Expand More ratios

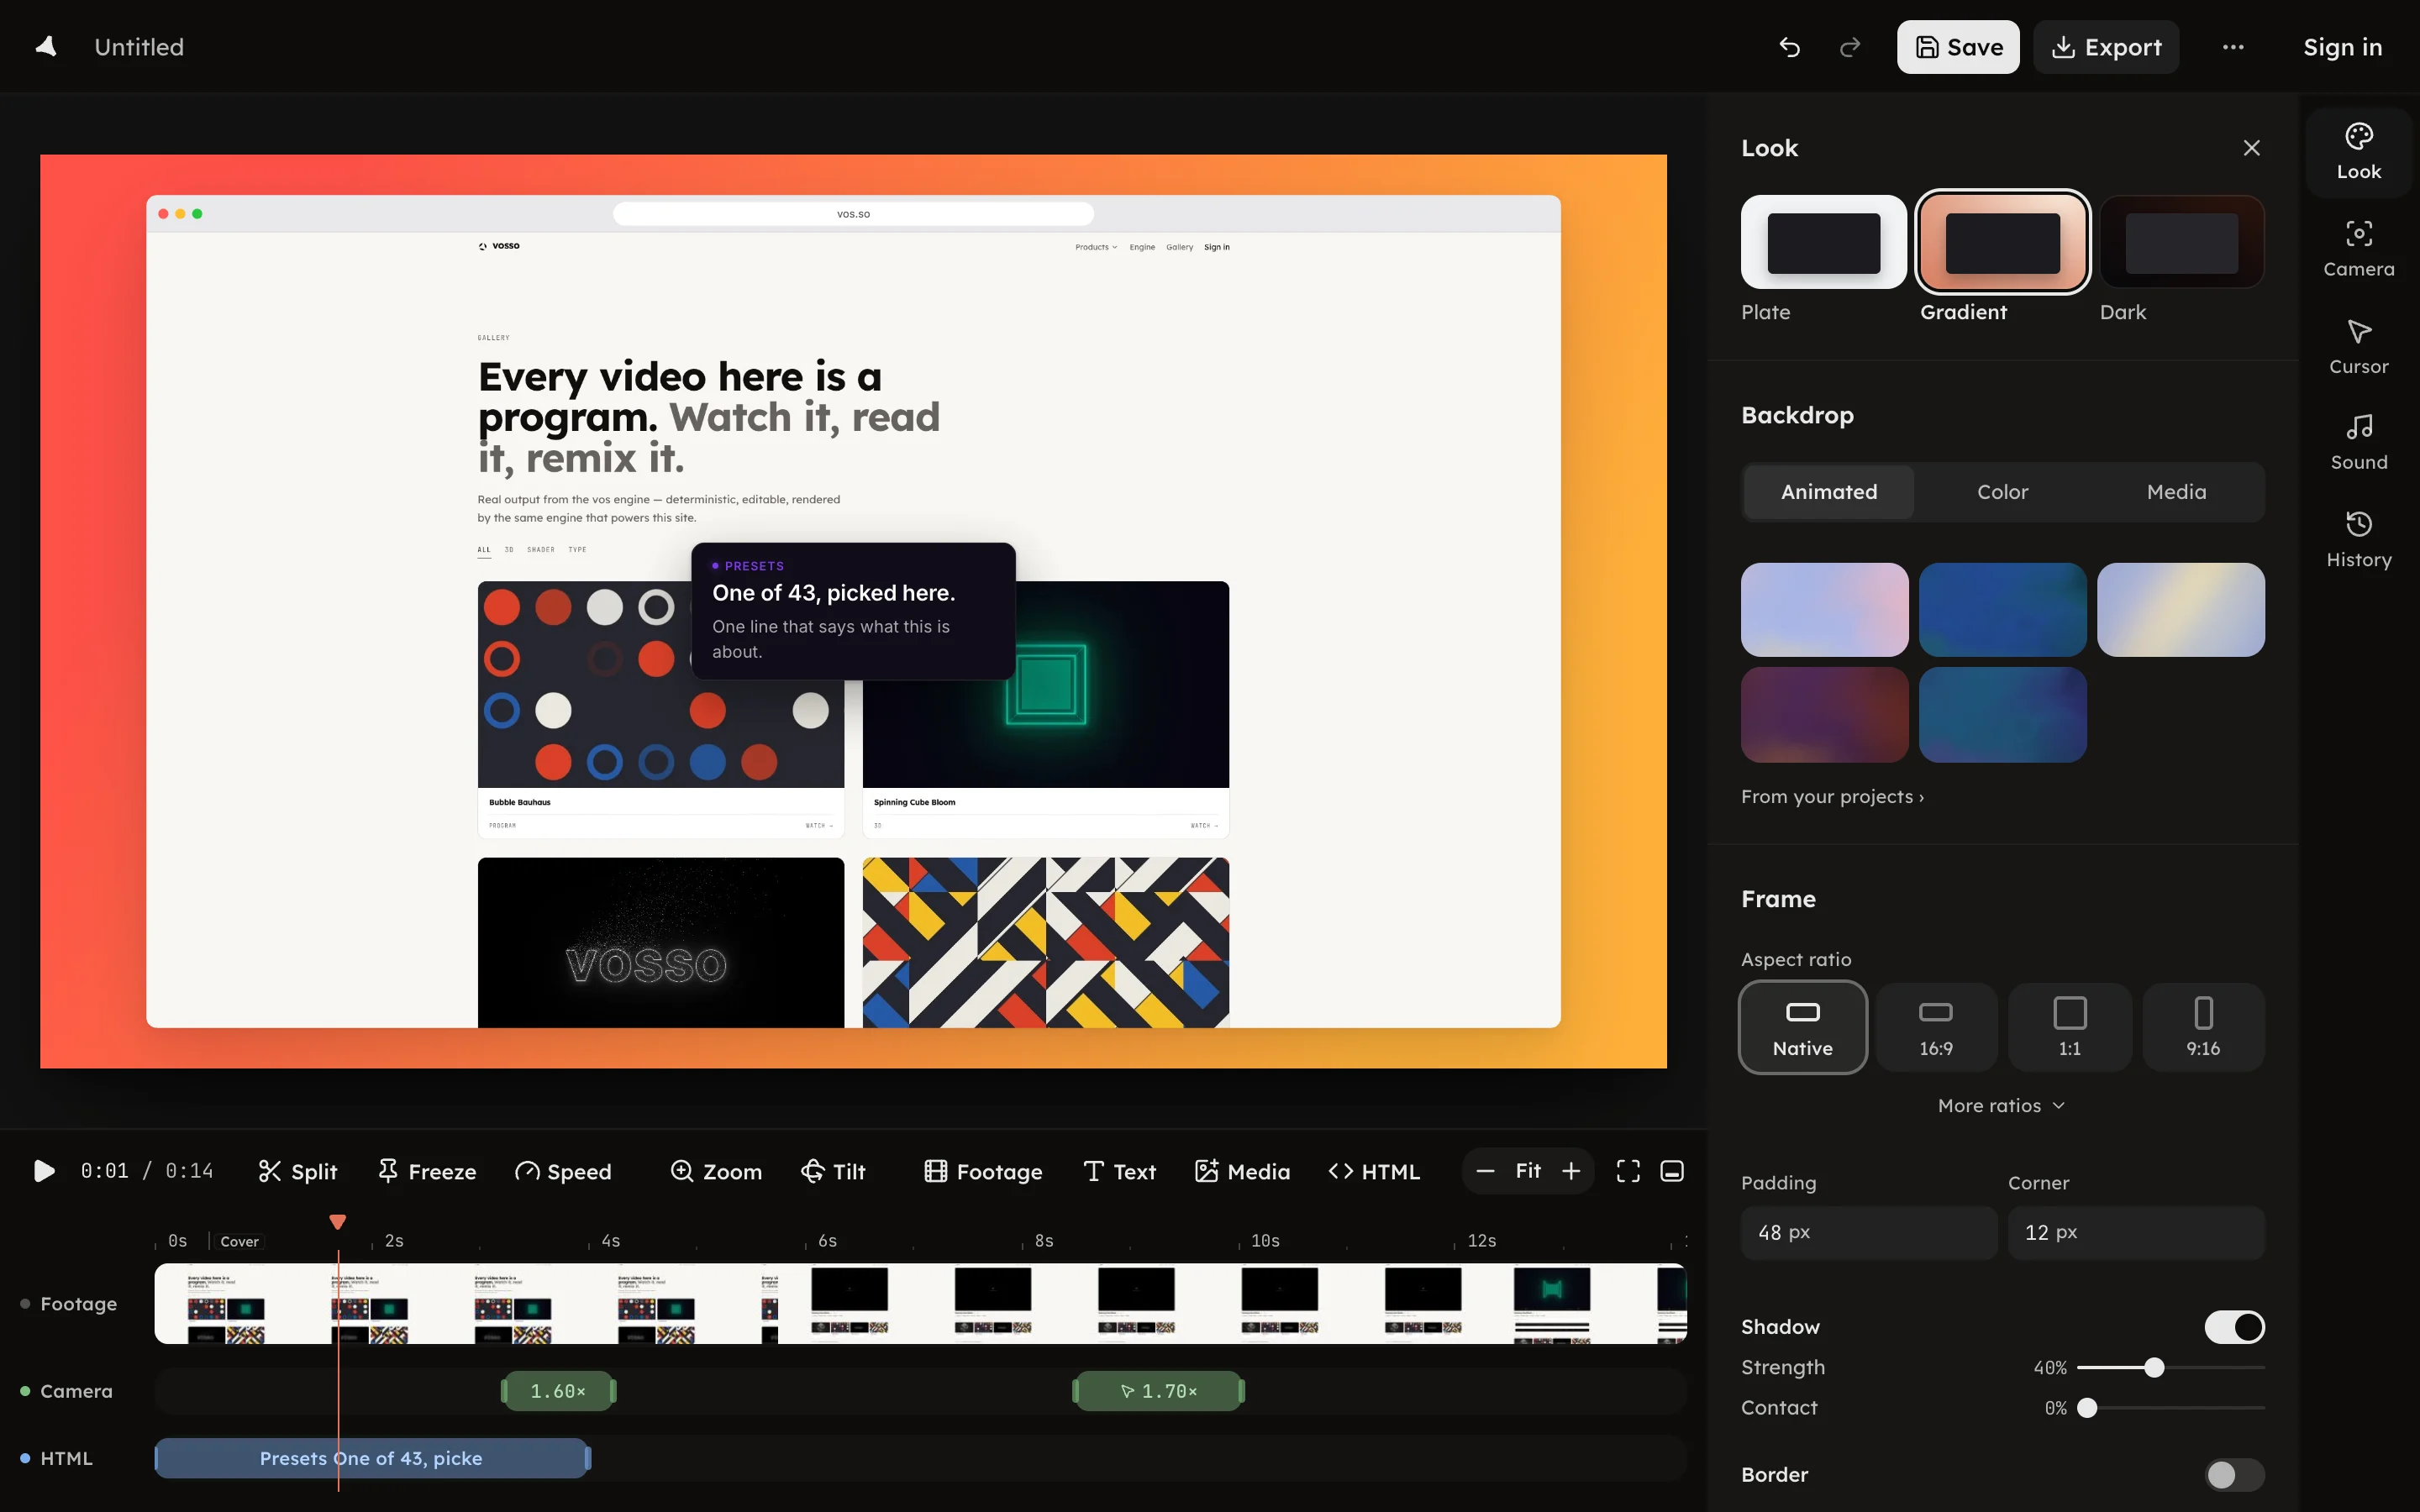point(2002,1105)
